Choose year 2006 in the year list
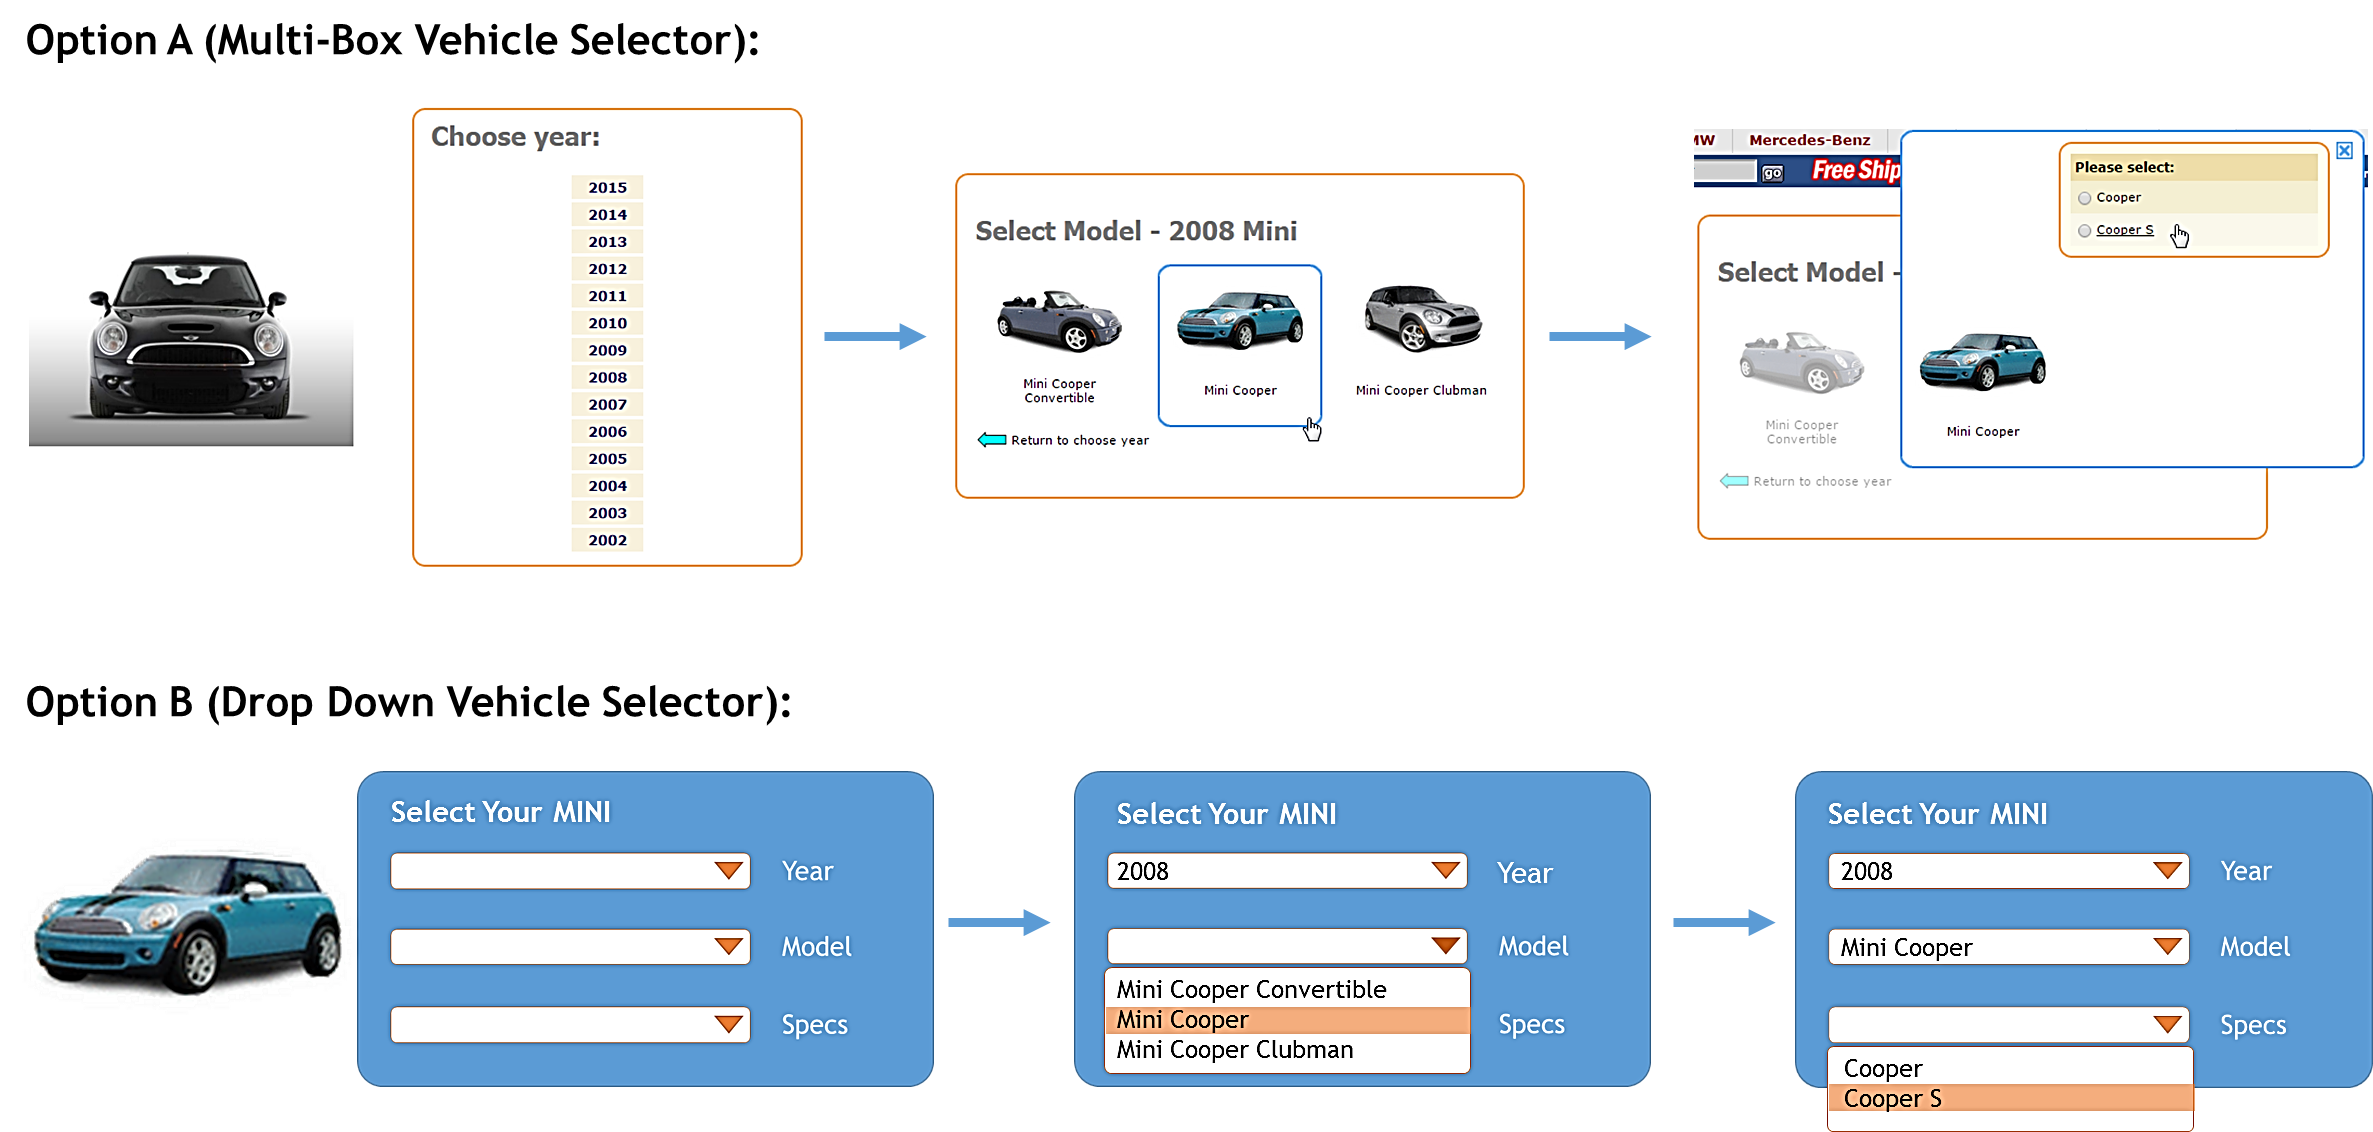The image size is (2373, 1132). (x=607, y=431)
